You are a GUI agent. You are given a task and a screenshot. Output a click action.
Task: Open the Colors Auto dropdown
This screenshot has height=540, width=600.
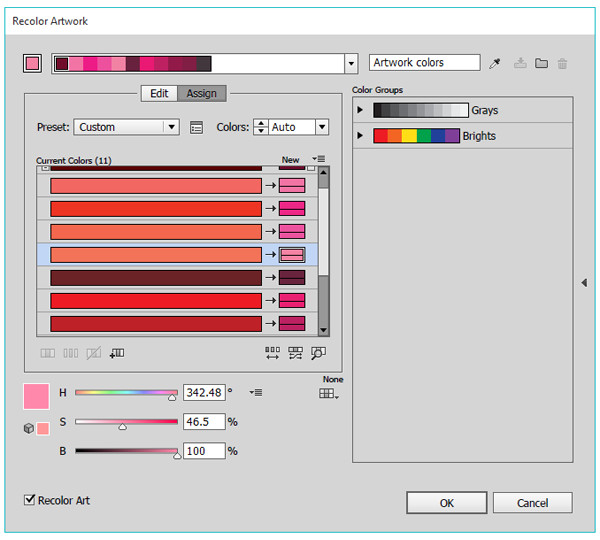click(321, 127)
